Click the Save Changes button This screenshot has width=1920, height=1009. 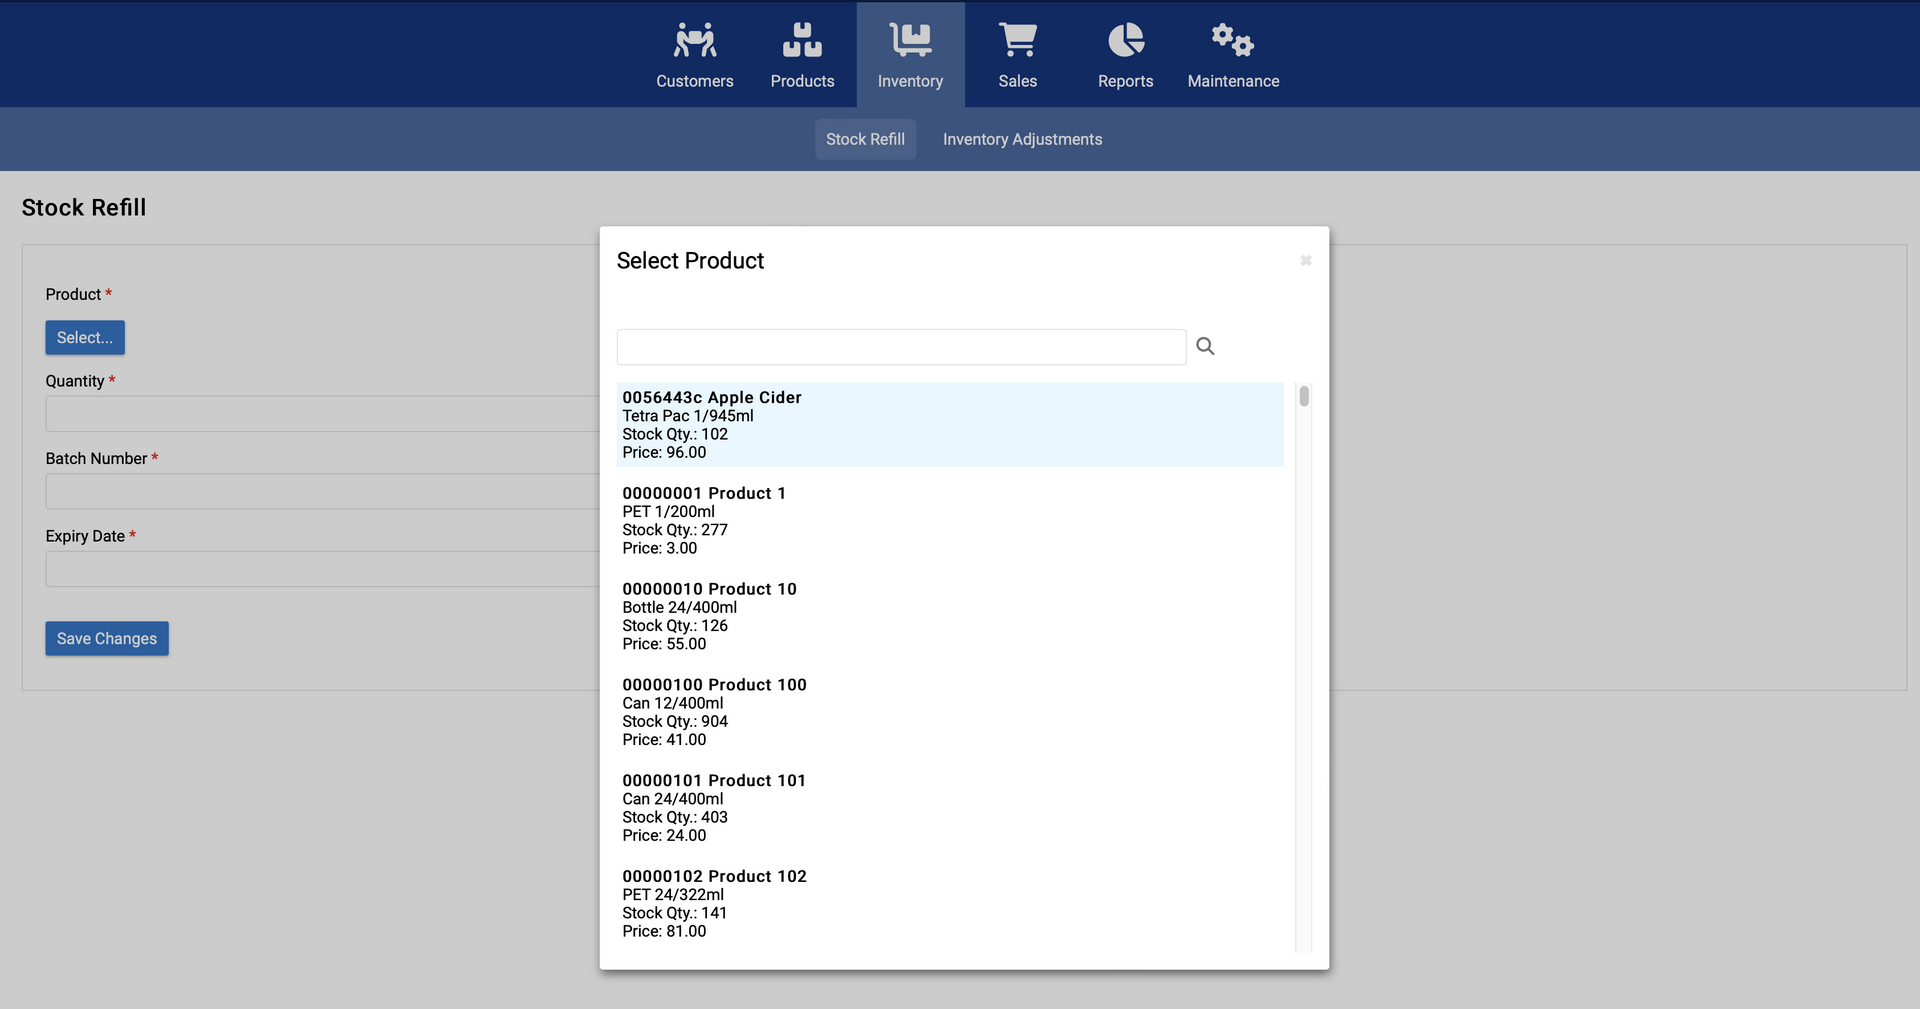coord(107,638)
